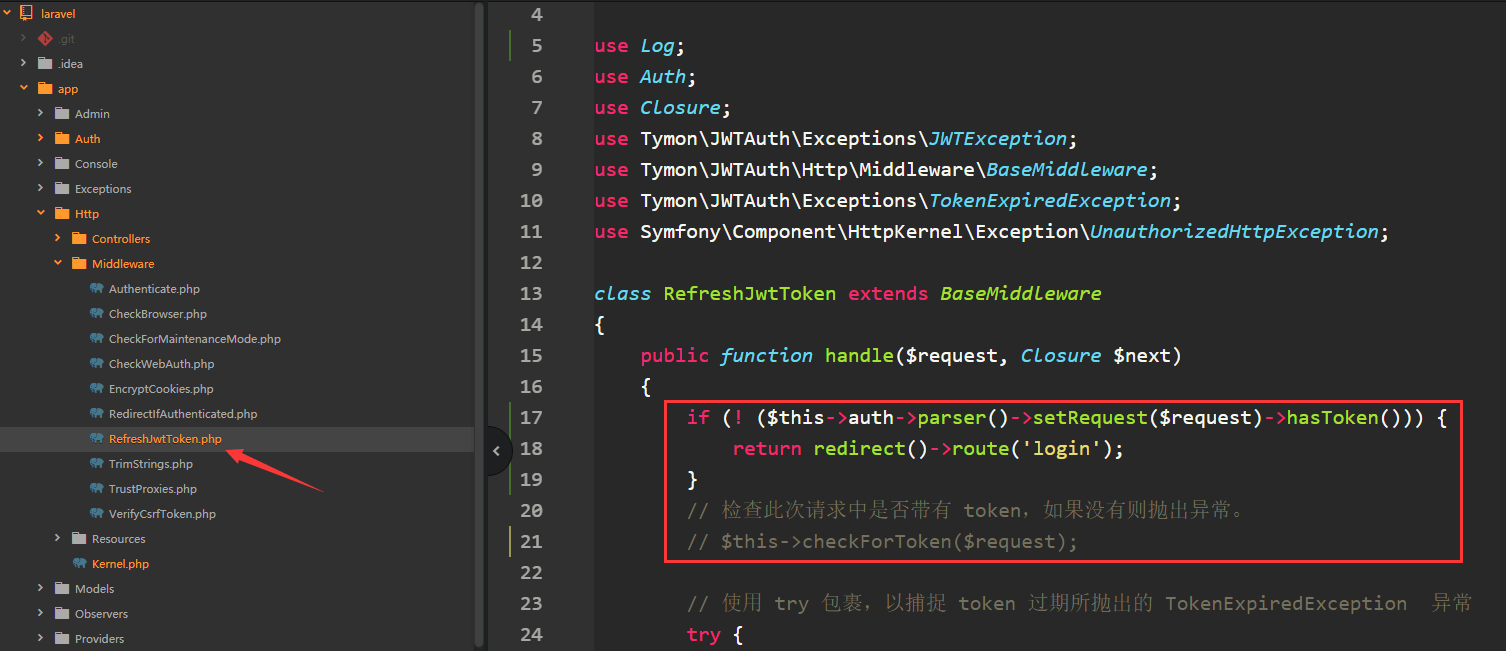Click line number 17 in the gutter

pyautogui.click(x=531, y=417)
